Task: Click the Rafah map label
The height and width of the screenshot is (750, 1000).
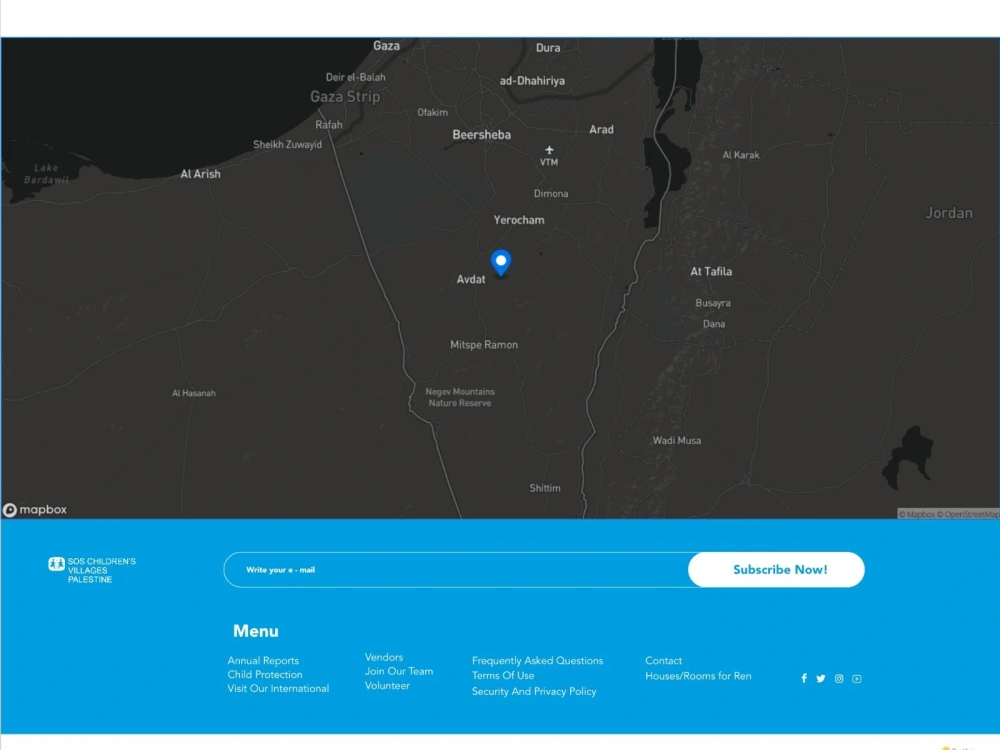Action: (x=328, y=125)
